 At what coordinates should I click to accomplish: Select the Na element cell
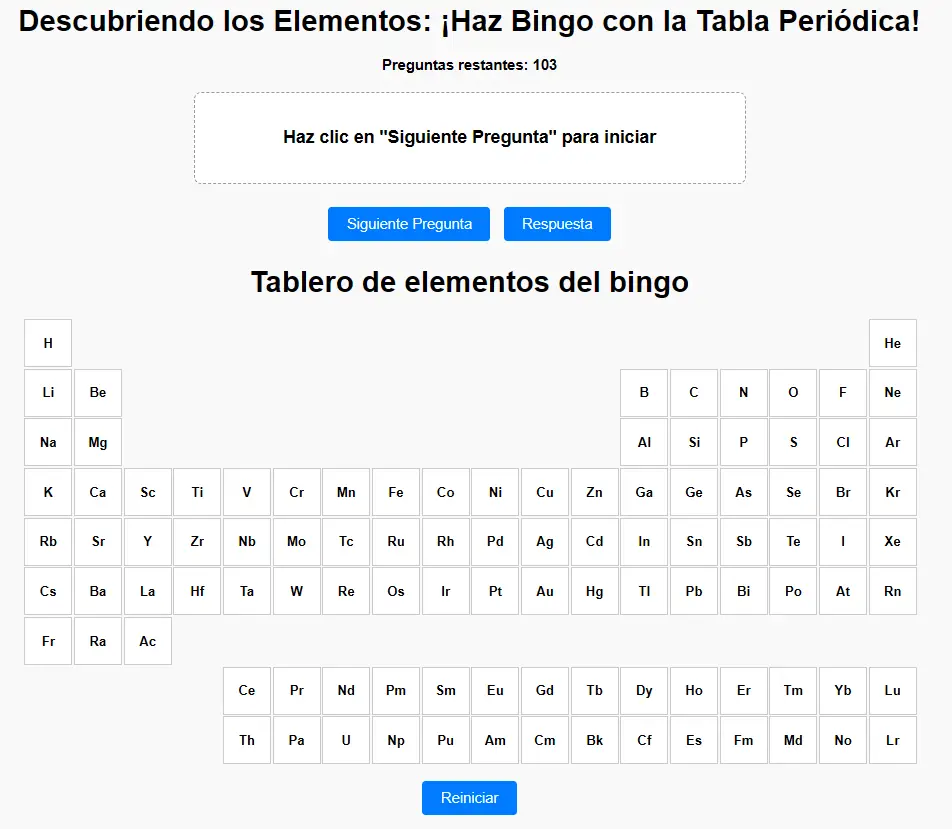pyautogui.click(x=48, y=442)
